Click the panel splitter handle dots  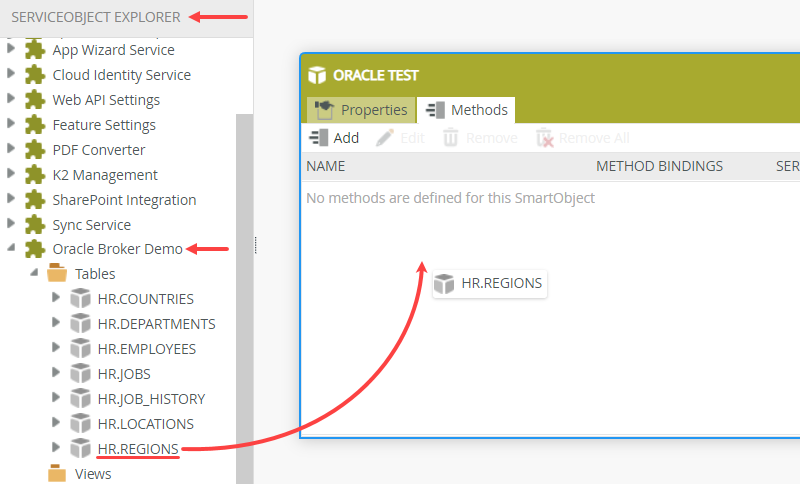pyautogui.click(x=255, y=245)
